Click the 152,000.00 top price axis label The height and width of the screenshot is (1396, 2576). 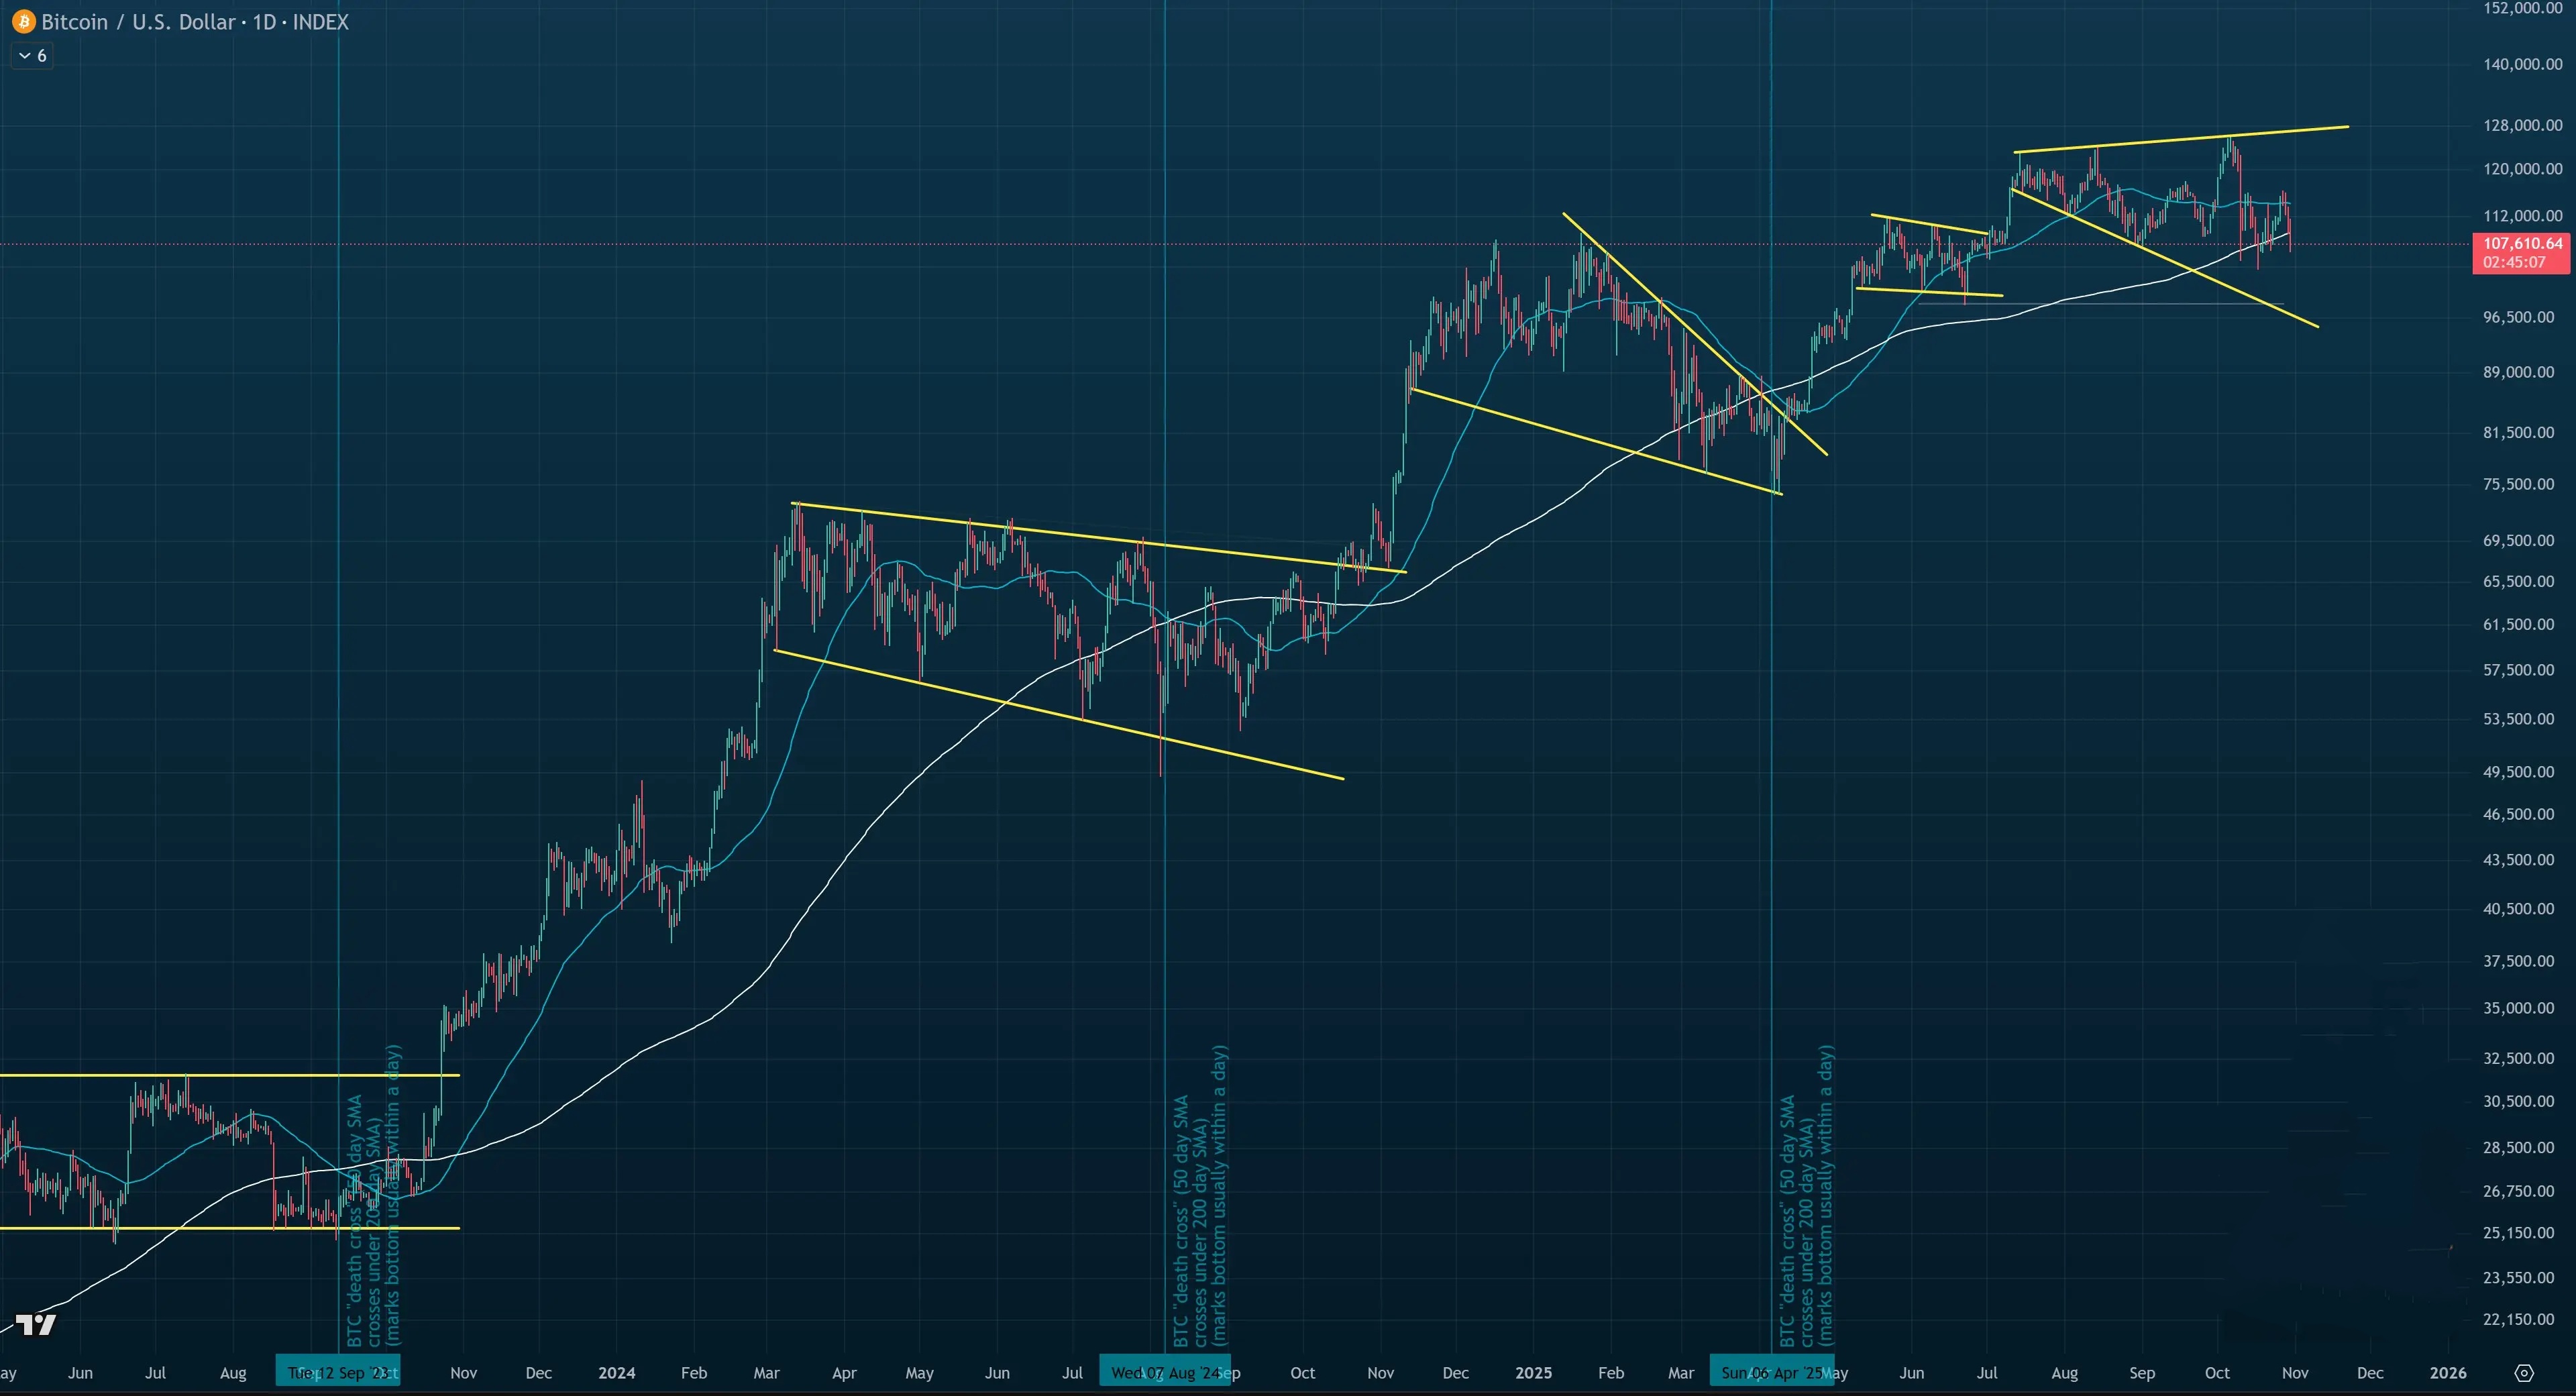click(2522, 8)
